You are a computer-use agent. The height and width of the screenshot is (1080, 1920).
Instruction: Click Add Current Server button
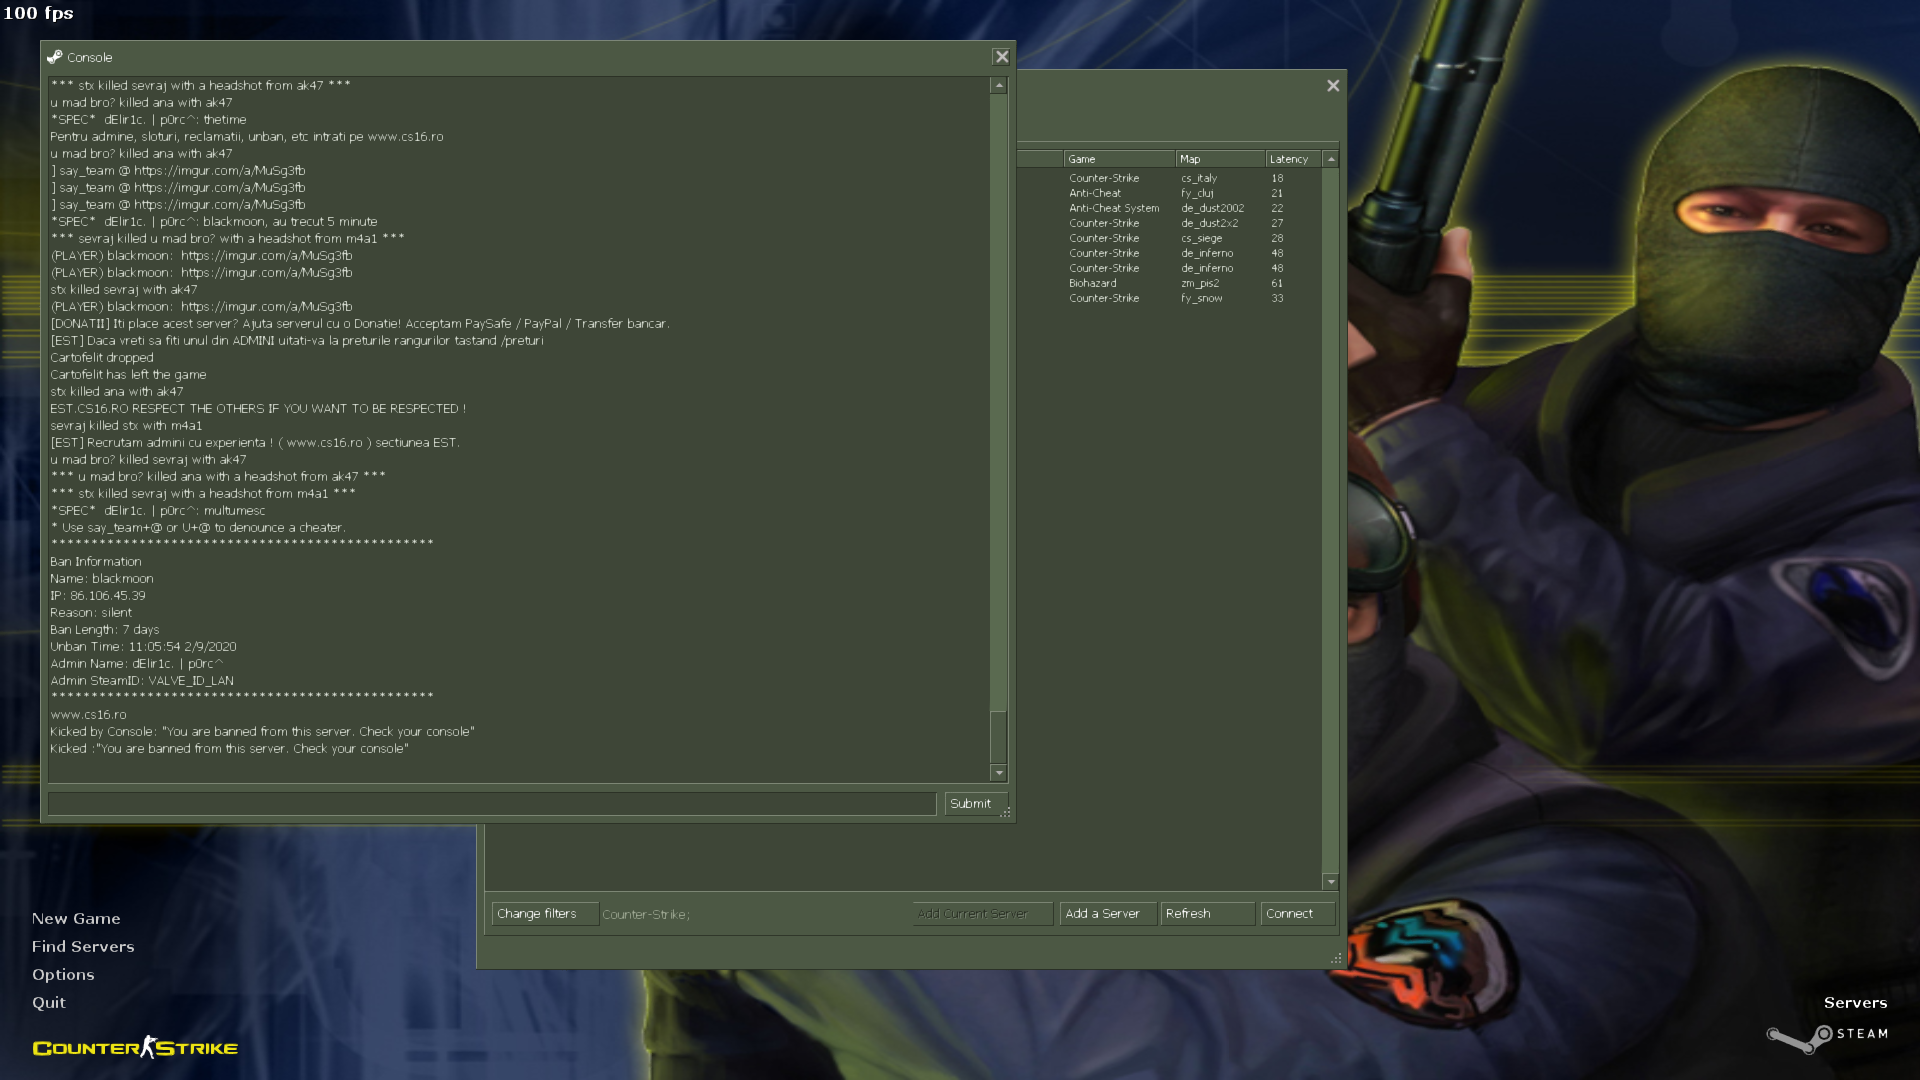point(982,914)
